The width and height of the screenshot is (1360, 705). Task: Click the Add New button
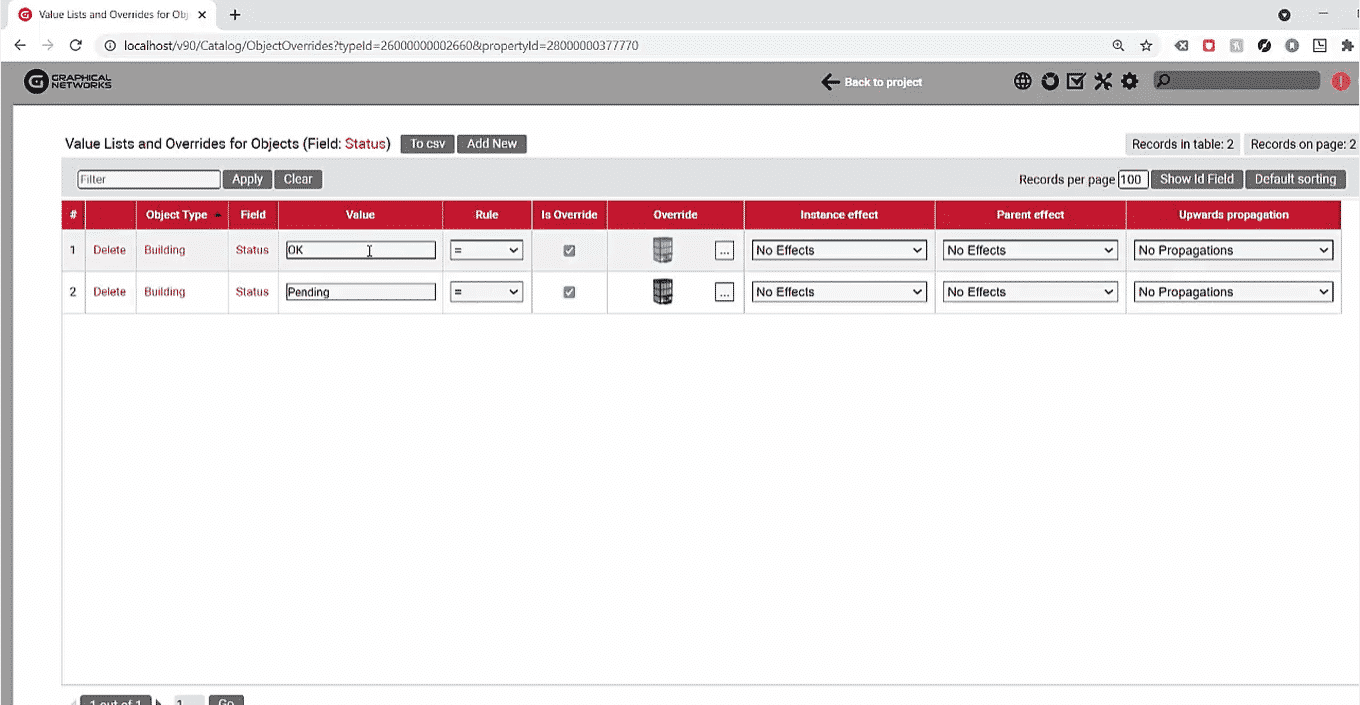(x=492, y=144)
